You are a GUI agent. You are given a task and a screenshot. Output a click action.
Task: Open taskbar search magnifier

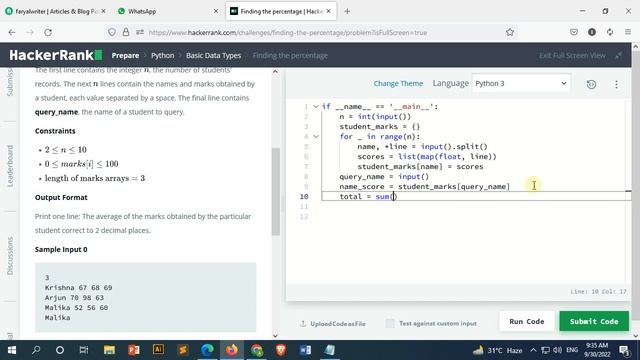36,350
